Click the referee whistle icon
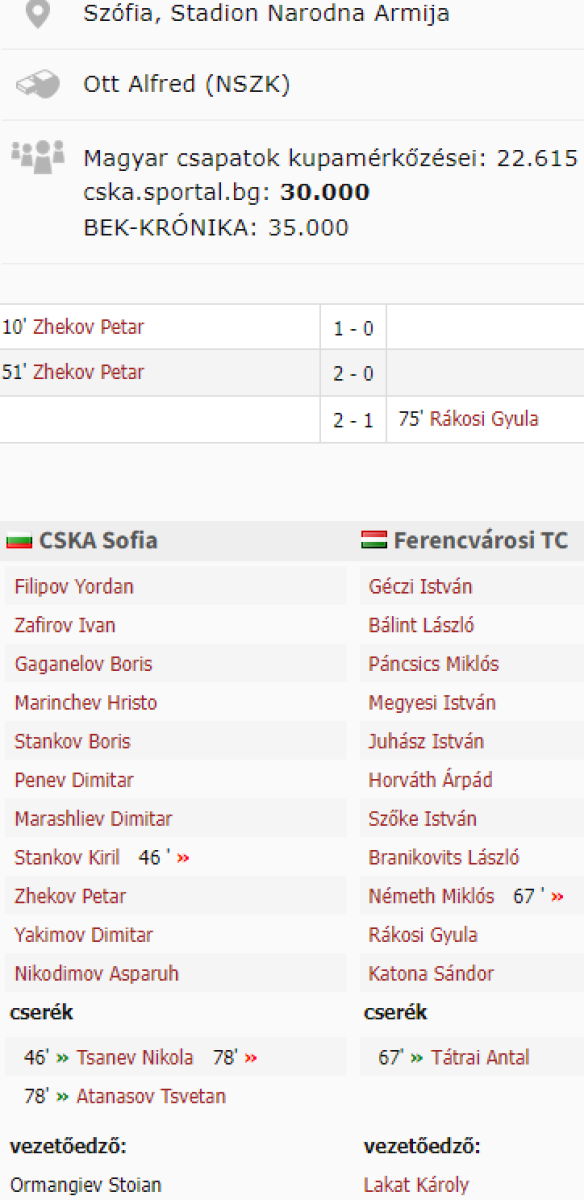 [38, 85]
